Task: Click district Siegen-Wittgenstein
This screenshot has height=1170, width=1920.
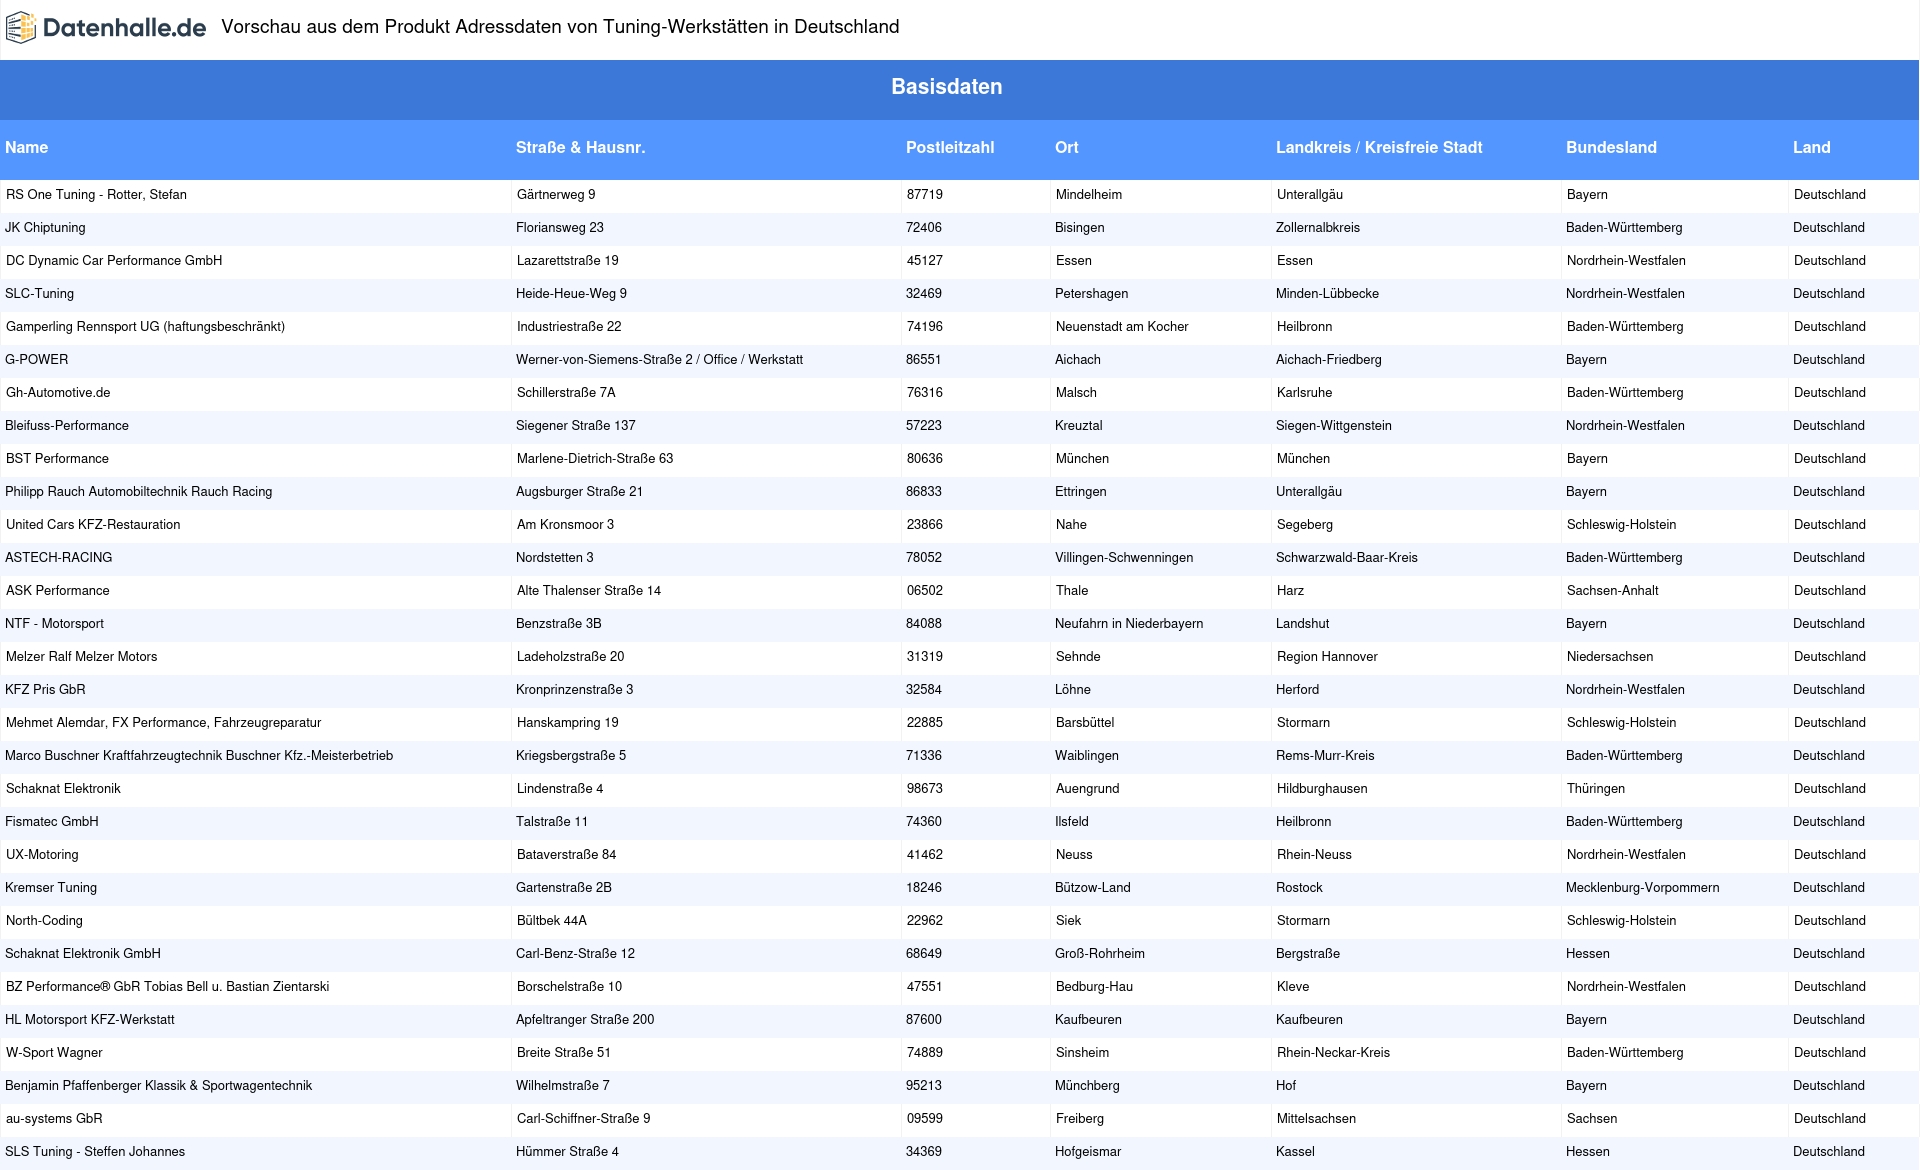Action: (x=1334, y=426)
